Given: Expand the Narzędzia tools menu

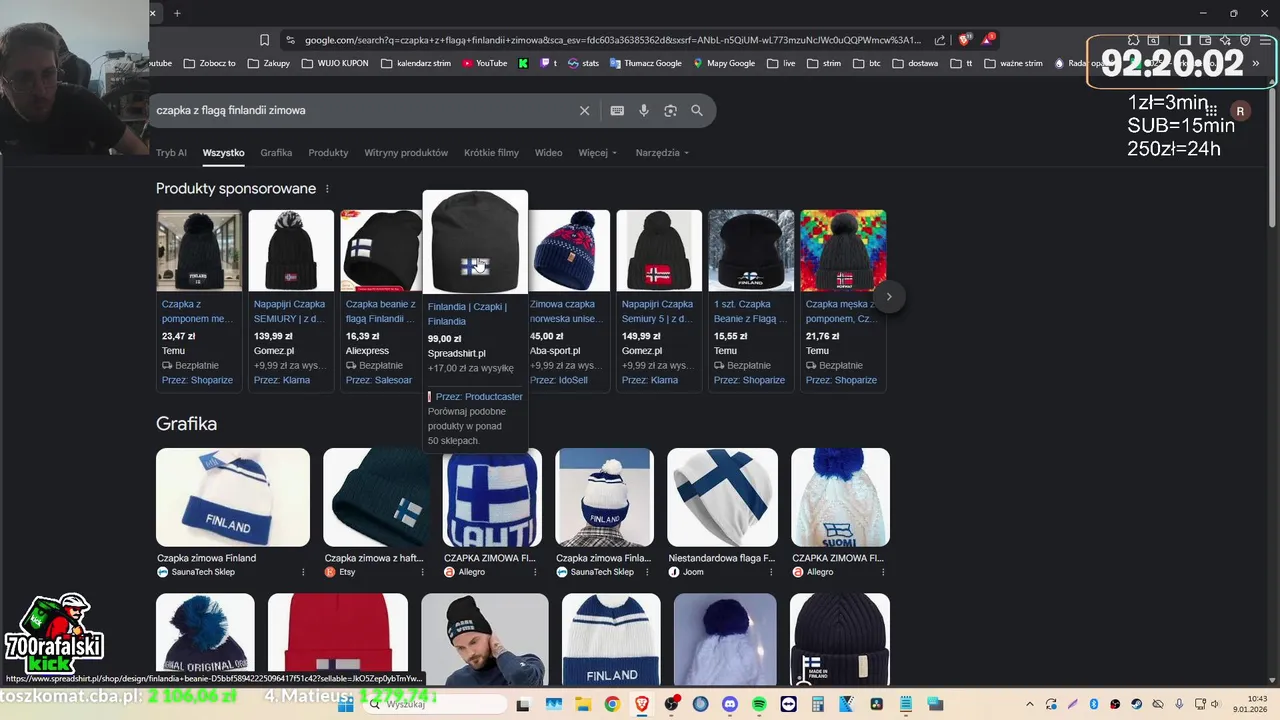Looking at the screenshot, I should tap(662, 153).
